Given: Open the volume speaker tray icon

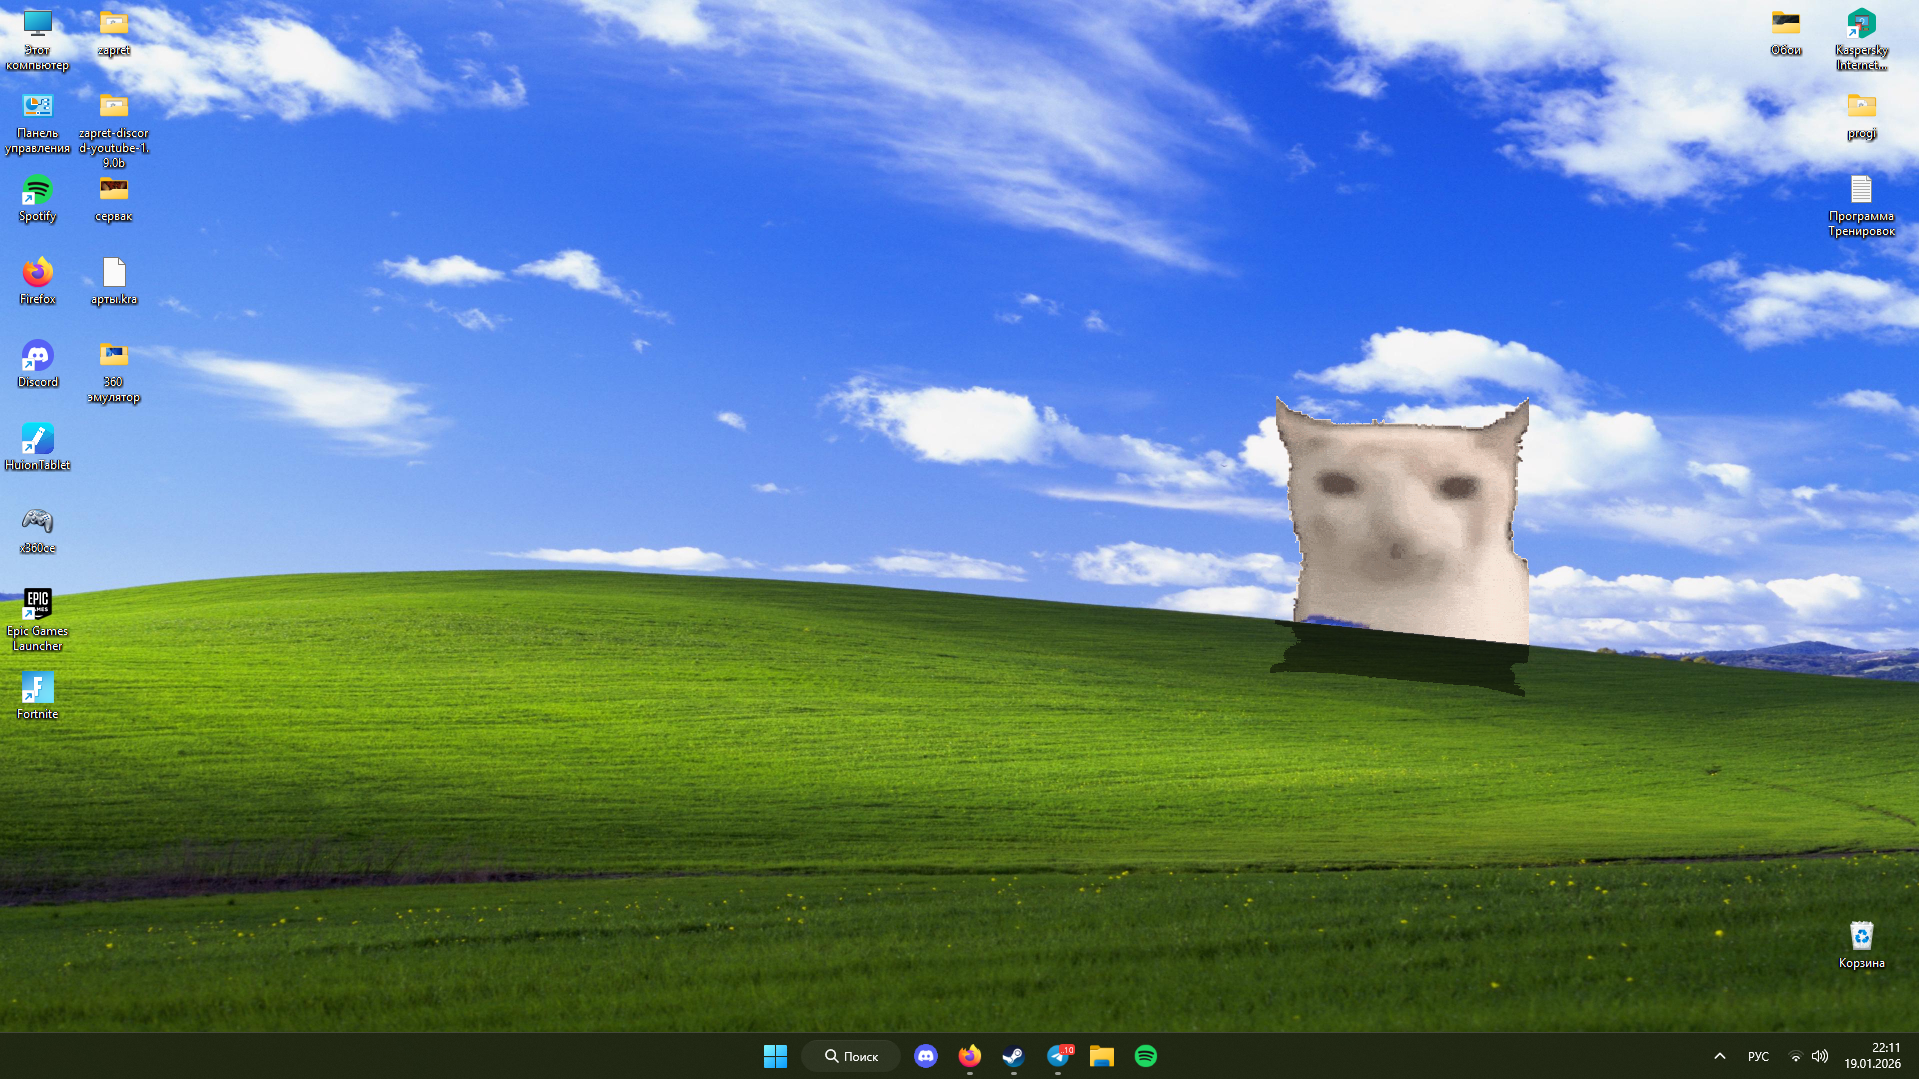Looking at the screenshot, I should coord(1820,1056).
